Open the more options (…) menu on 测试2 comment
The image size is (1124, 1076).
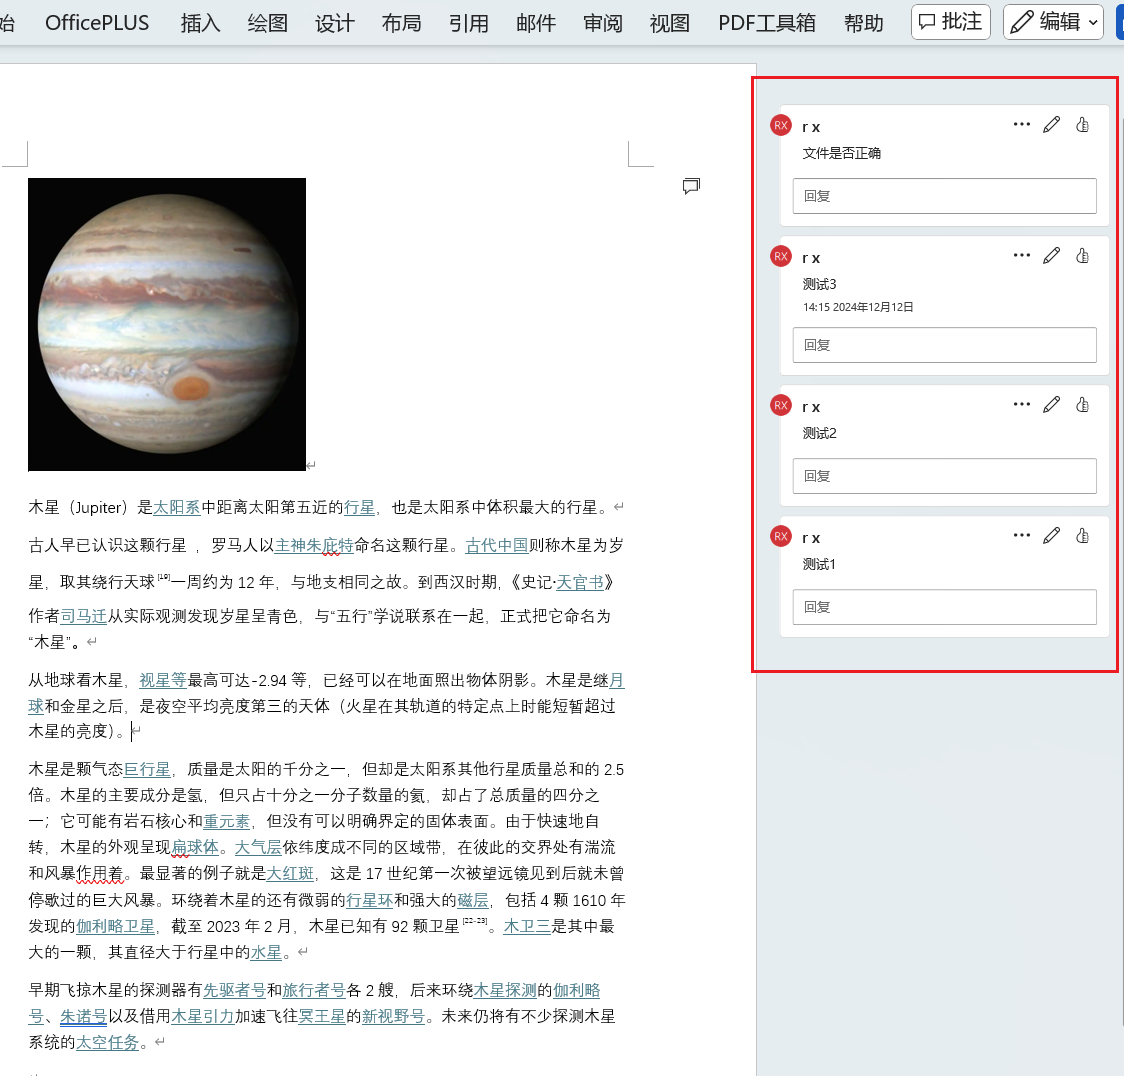pyautogui.click(x=1021, y=404)
